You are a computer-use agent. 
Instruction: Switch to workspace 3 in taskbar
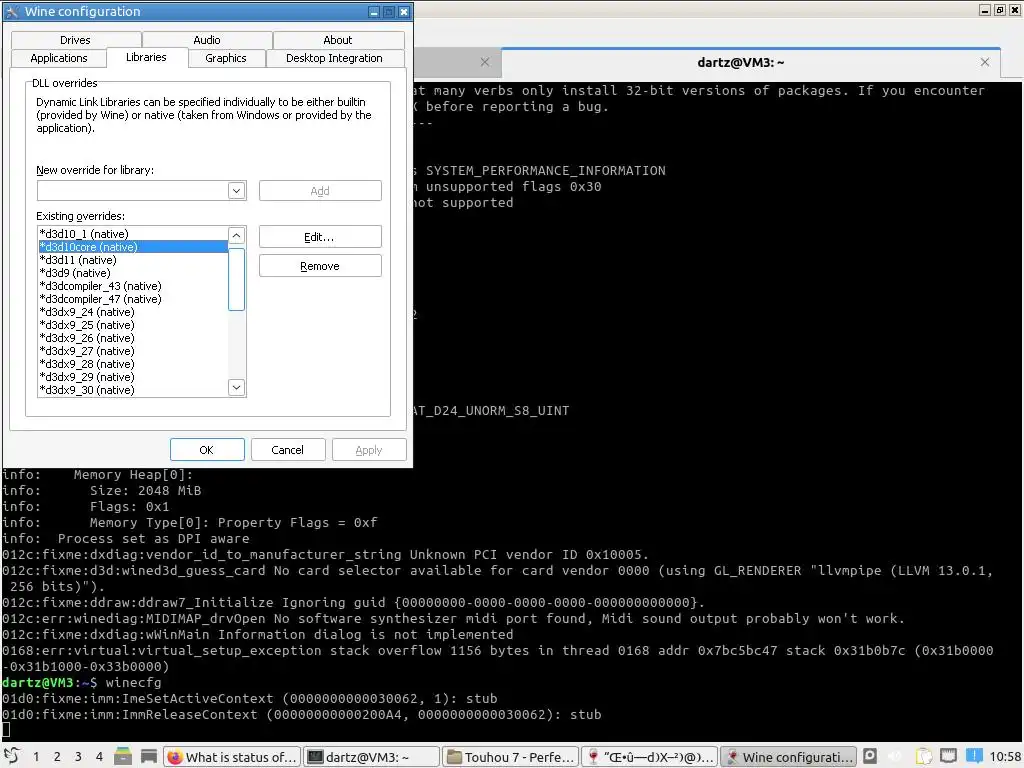[x=78, y=756]
